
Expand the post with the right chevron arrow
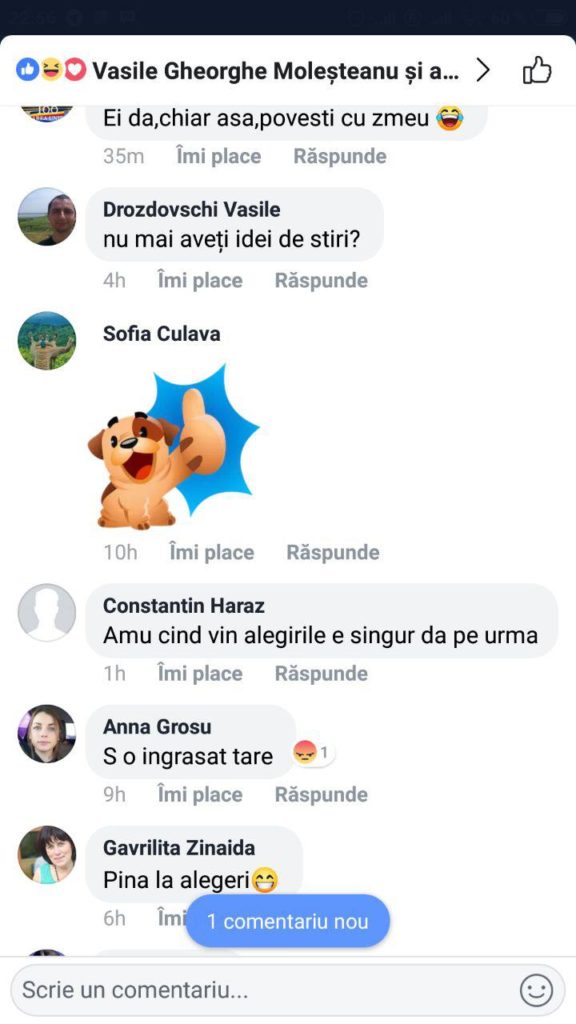pos(483,70)
